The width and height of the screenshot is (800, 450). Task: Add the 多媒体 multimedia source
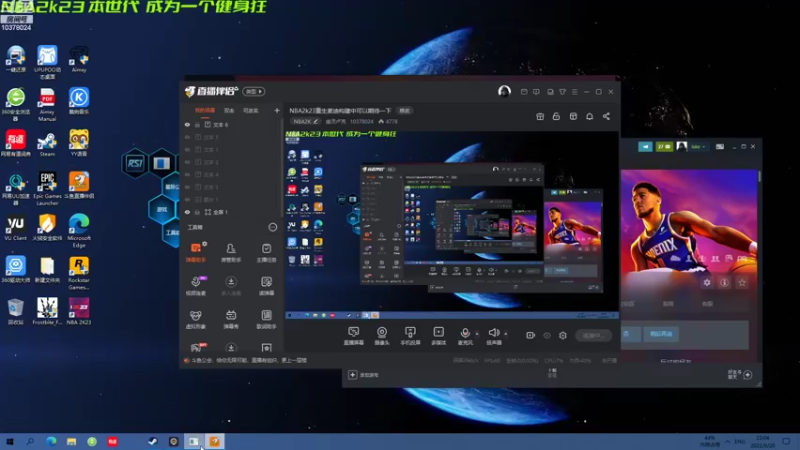pos(439,336)
